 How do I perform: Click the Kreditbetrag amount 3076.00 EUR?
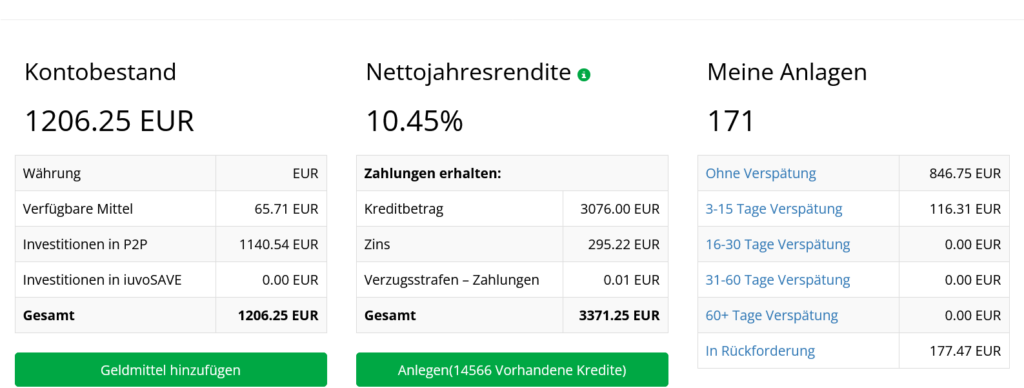click(x=620, y=209)
